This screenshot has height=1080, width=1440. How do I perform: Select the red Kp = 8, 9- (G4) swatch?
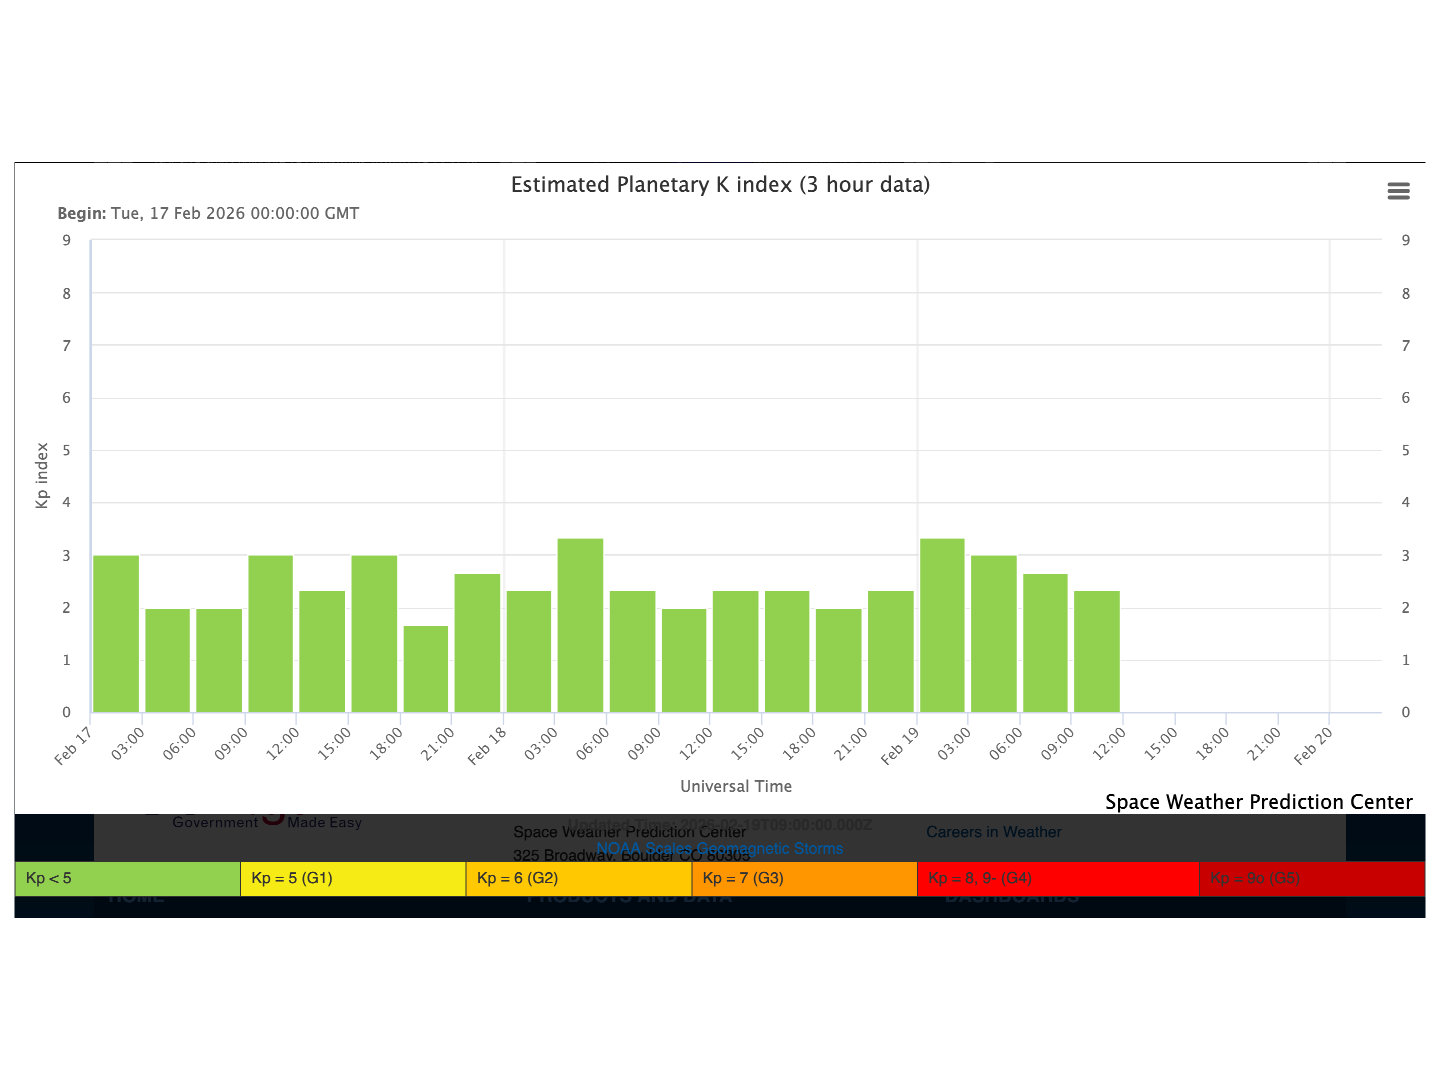(1057, 878)
